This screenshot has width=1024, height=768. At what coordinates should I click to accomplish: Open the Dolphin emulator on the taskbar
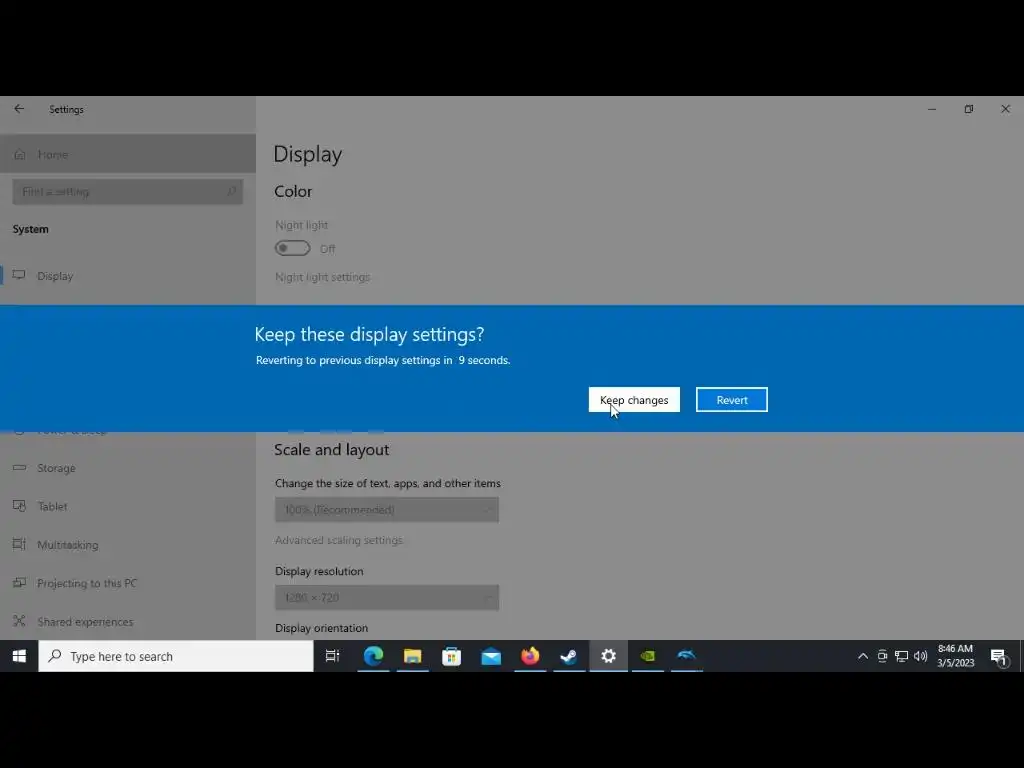(686, 656)
